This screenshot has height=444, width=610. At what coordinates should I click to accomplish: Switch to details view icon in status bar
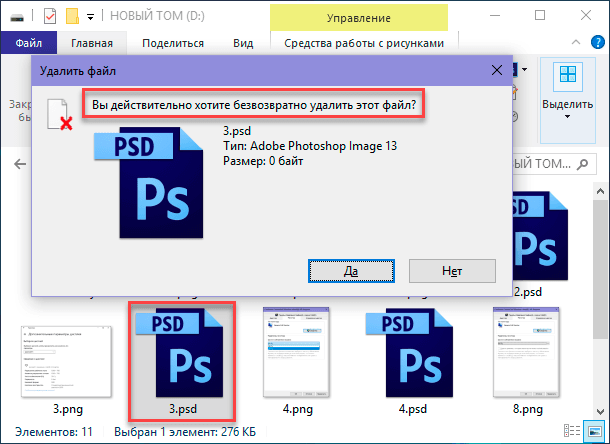pyautogui.click(x=572, y=431)
